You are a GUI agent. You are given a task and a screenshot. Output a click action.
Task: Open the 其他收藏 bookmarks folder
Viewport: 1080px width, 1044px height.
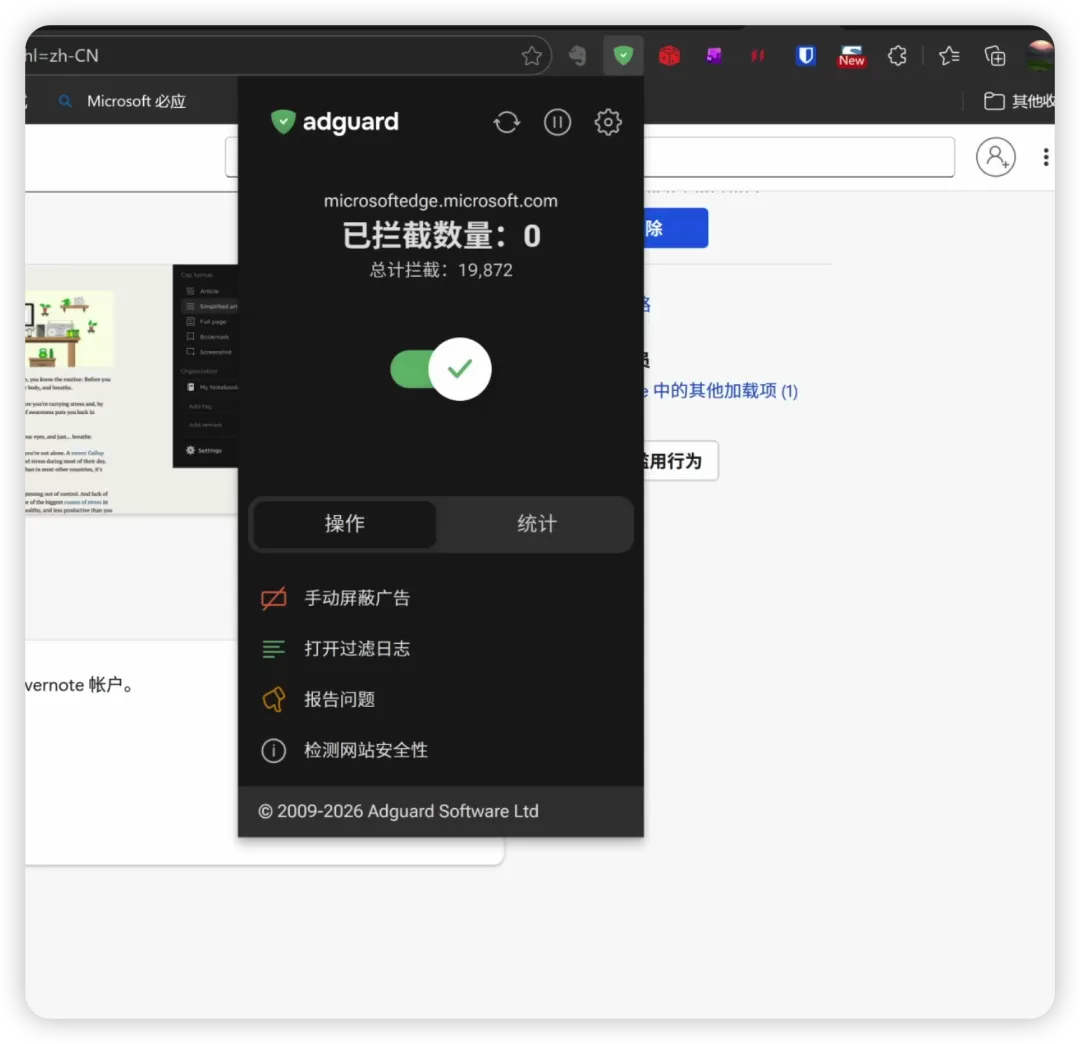coord(1019,101)
